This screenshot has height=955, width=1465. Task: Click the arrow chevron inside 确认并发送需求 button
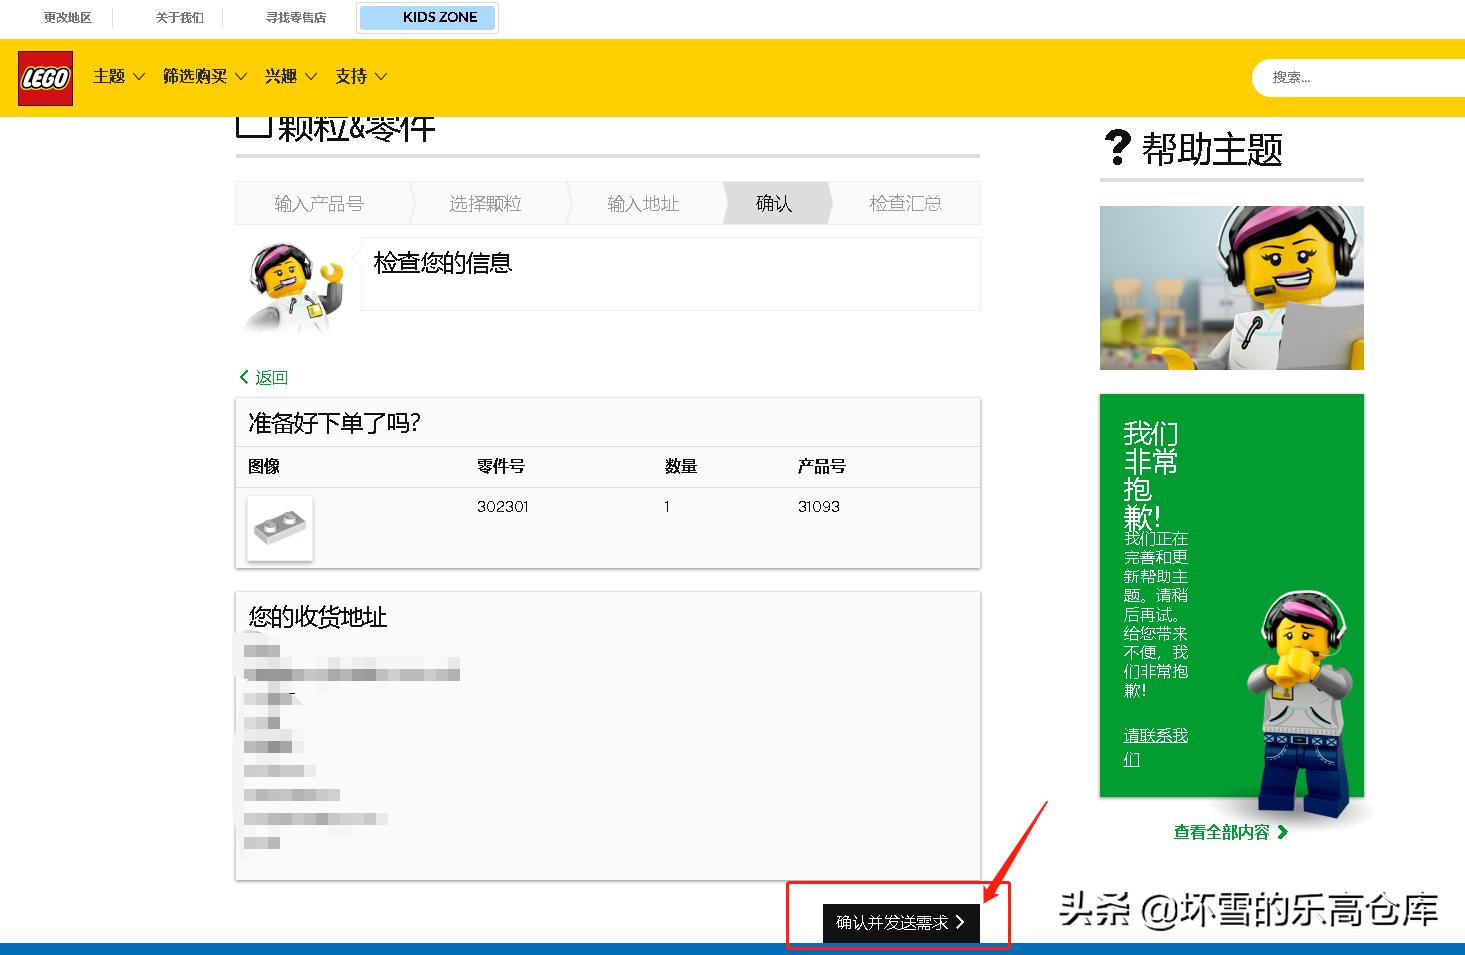(x=959, y=923)
